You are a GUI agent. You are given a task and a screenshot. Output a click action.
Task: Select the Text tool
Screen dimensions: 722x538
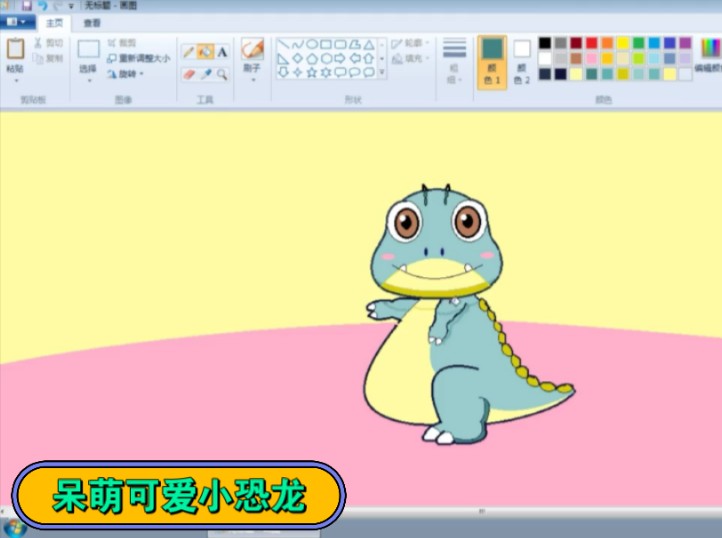(x=222, y=52)
